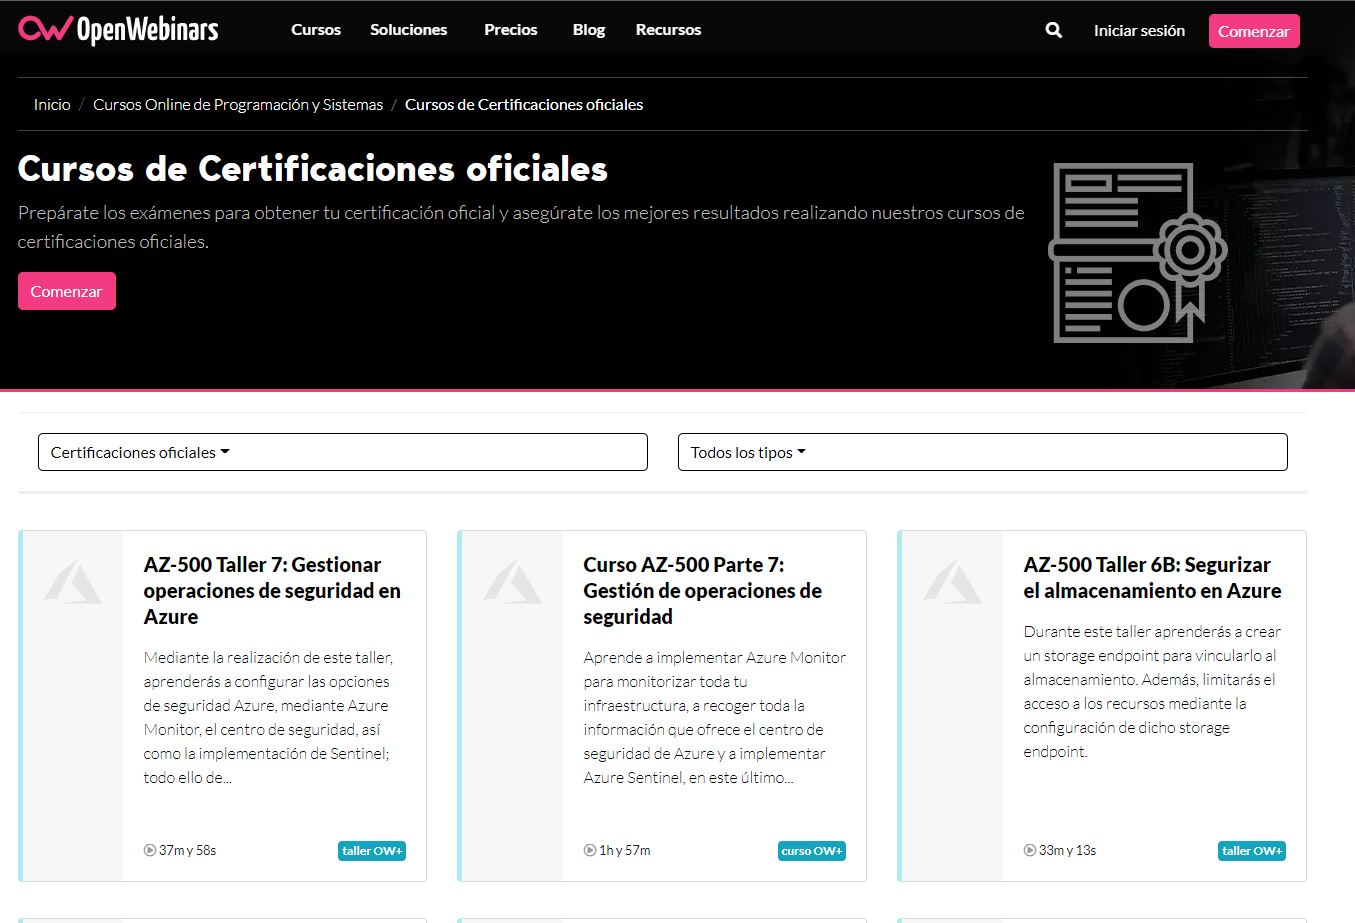This screenshot has width=1355, height=923.
Task: Open AZ-500 Taller 7: Gestionar operaciones course title
Action: point(272,591)
